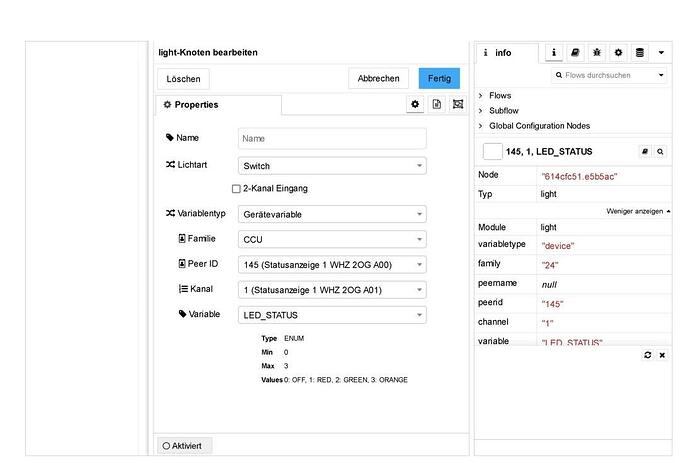Click the magnifier icon beside 145, 1, LED_STATUS

(x=661, y=152)
